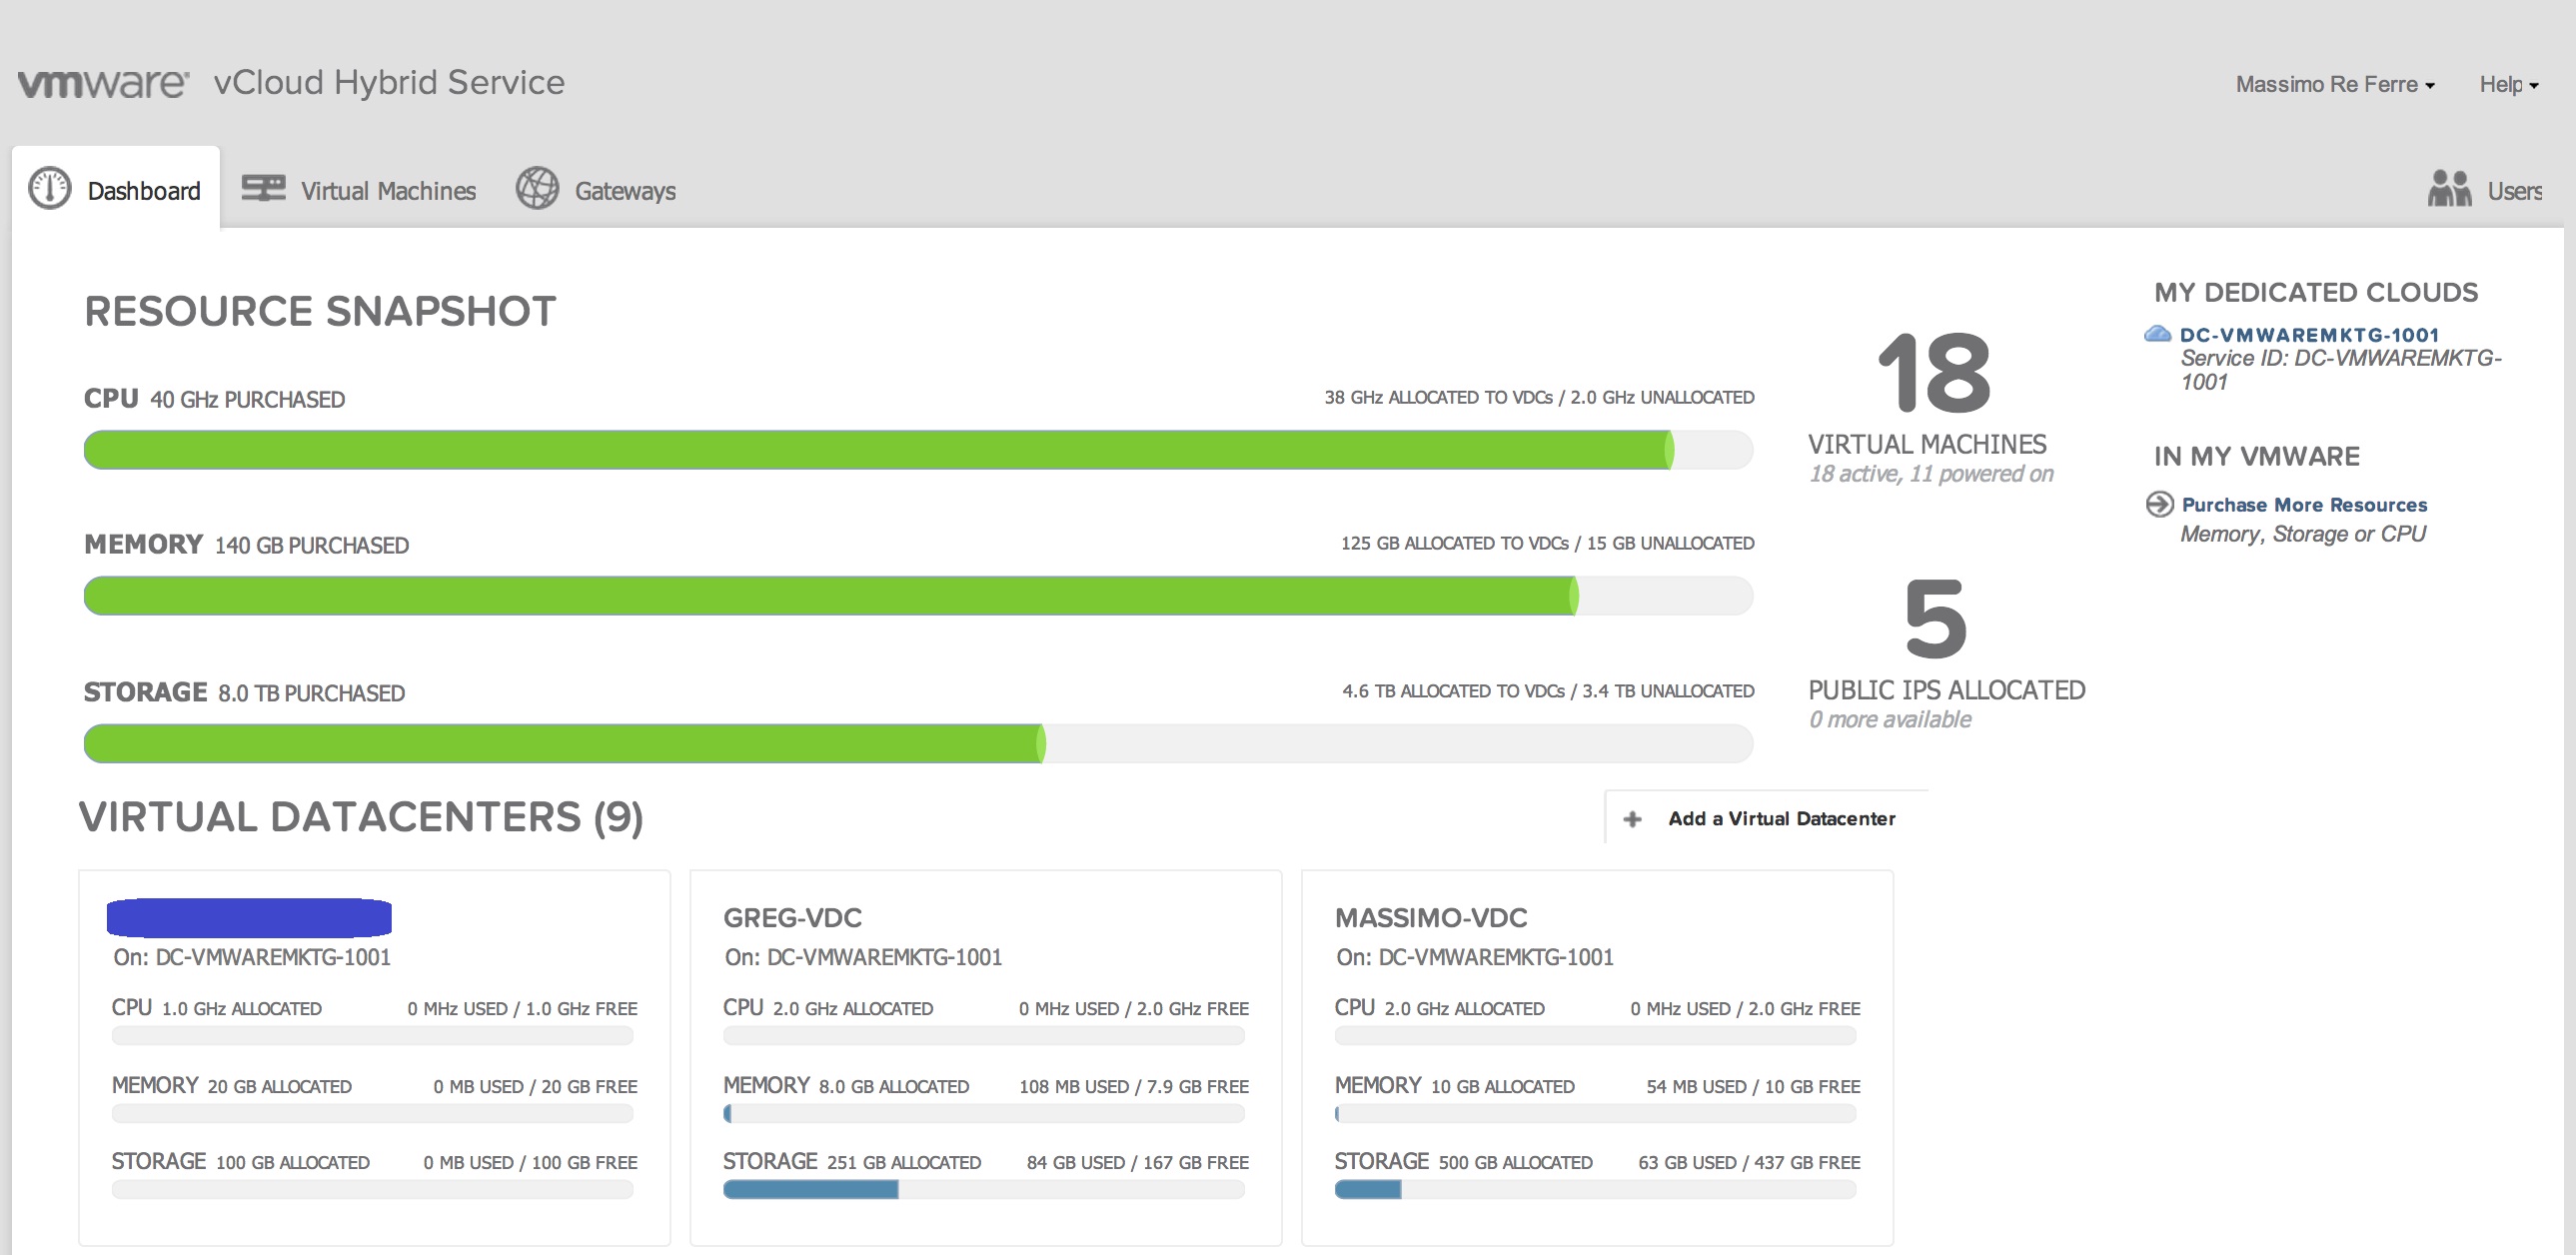Click 'Memory, Storage or CPU' subtitle text
This screenshot has height=1255, width=2576.
(x=2302, y=534)
